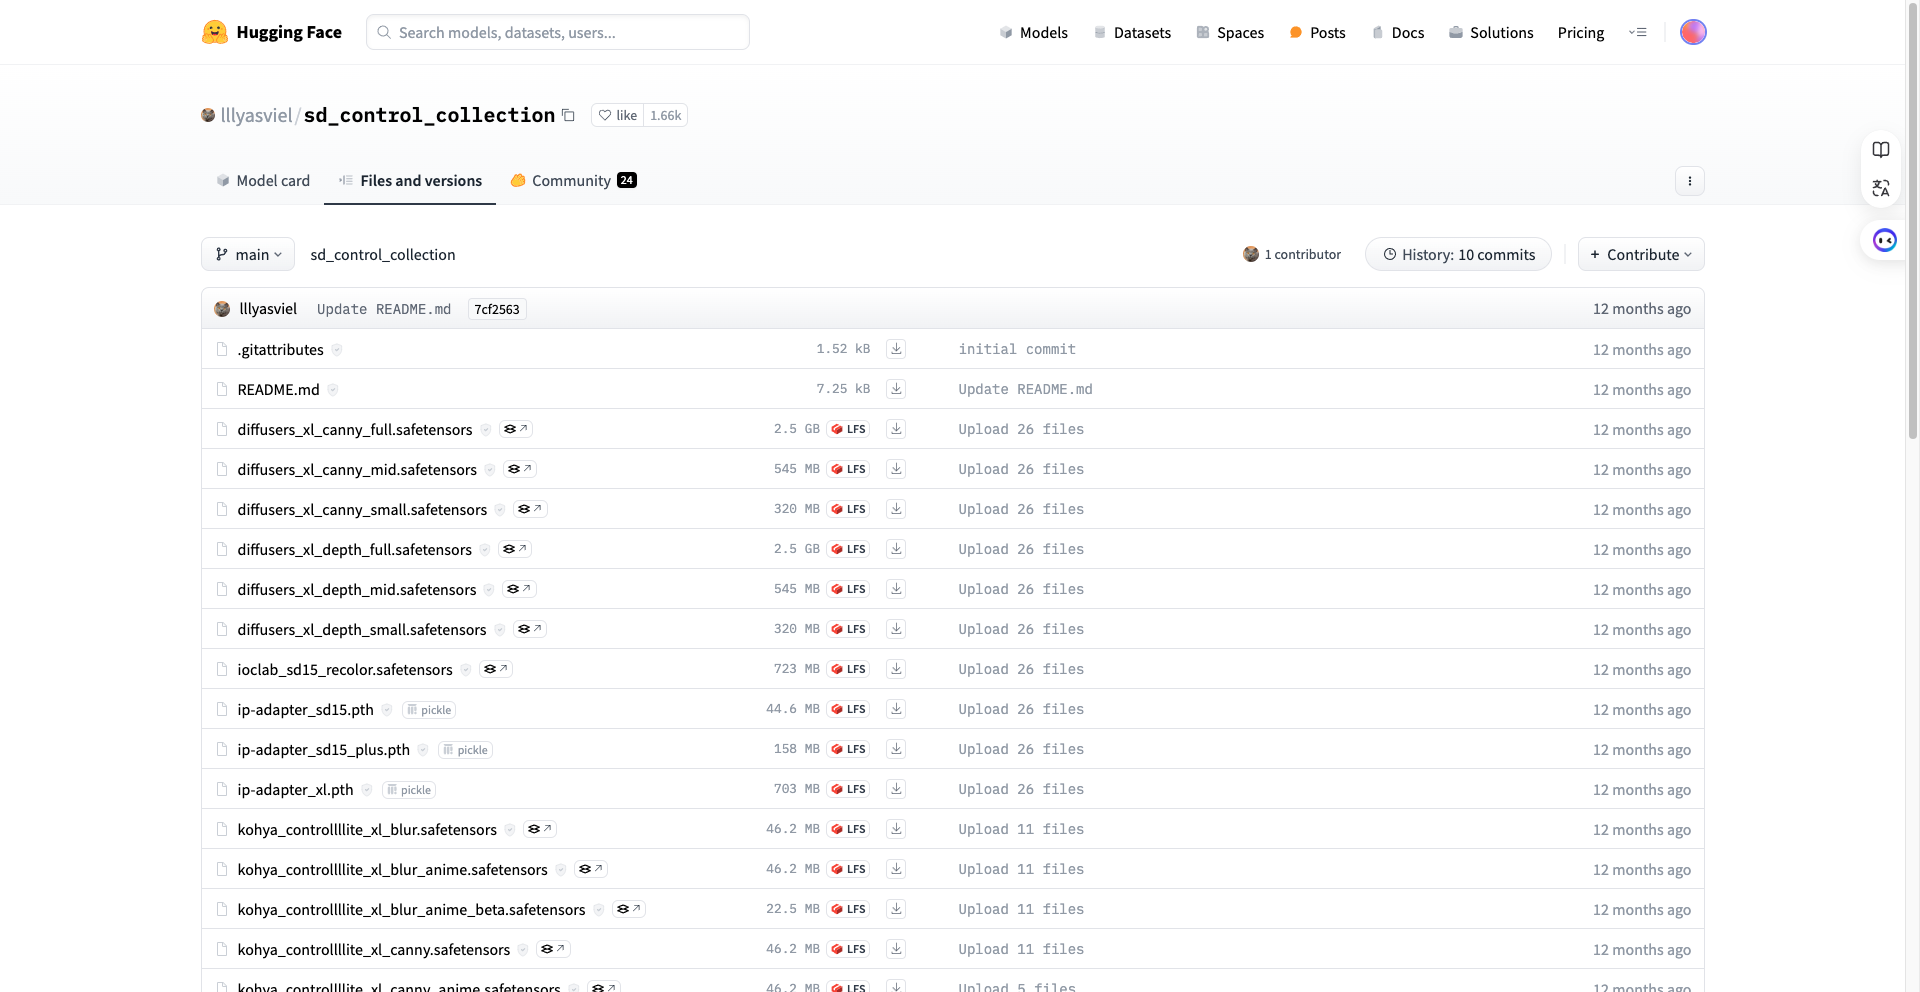Open safetensors viewer for diffusers_xl_canny_small

coord(530,509)
